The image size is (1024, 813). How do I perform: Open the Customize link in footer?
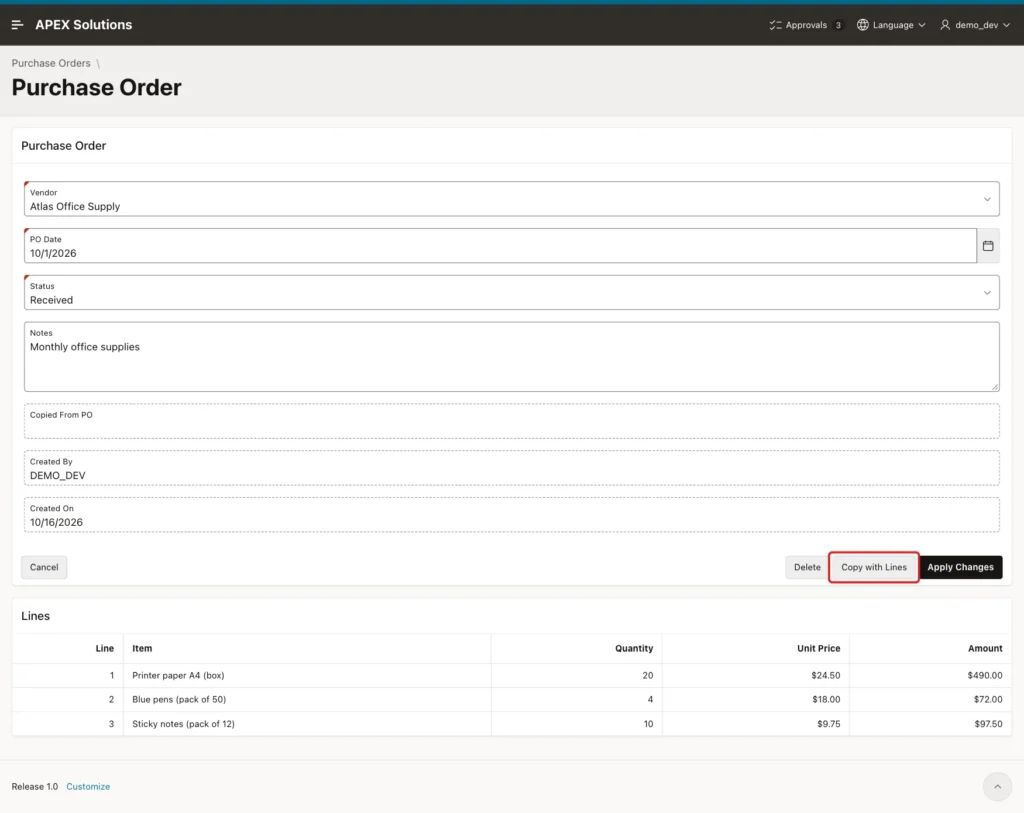tap(88, 786)
